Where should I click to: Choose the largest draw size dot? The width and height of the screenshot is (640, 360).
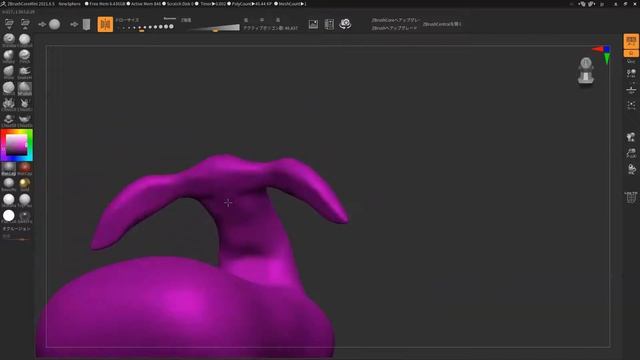[171, 27]
